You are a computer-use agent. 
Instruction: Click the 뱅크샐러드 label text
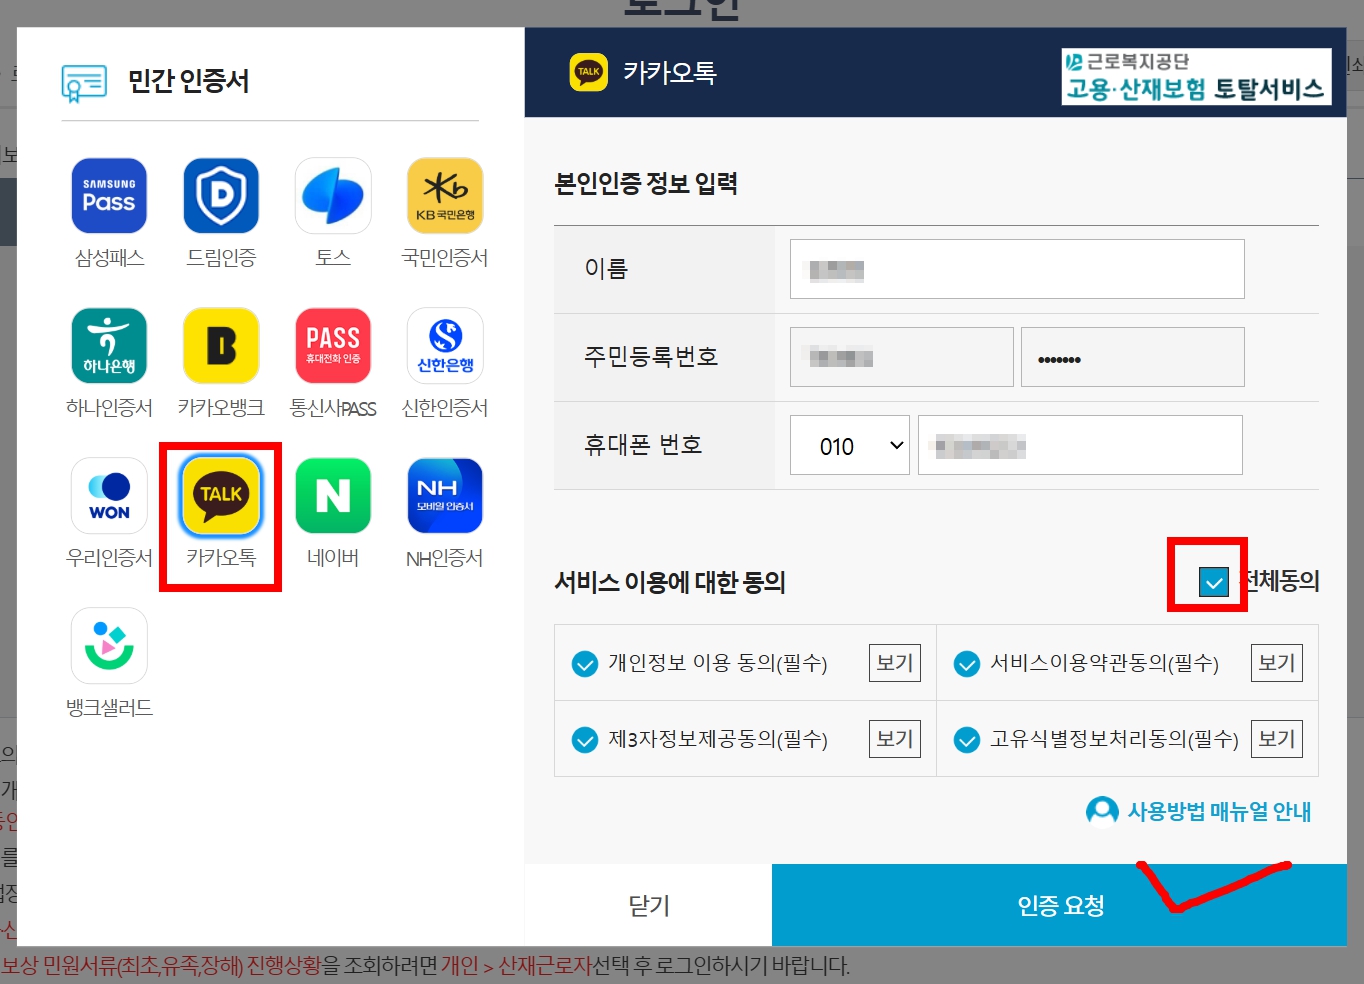pos(109,708)
